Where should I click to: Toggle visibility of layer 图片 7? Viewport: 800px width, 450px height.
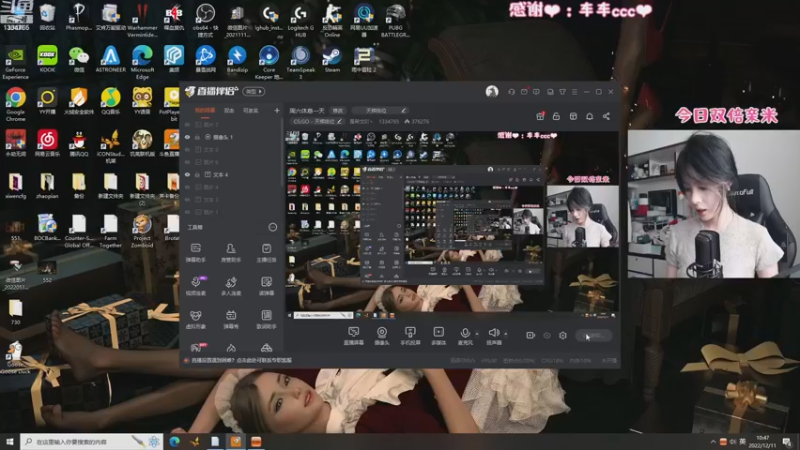(187, 124)
